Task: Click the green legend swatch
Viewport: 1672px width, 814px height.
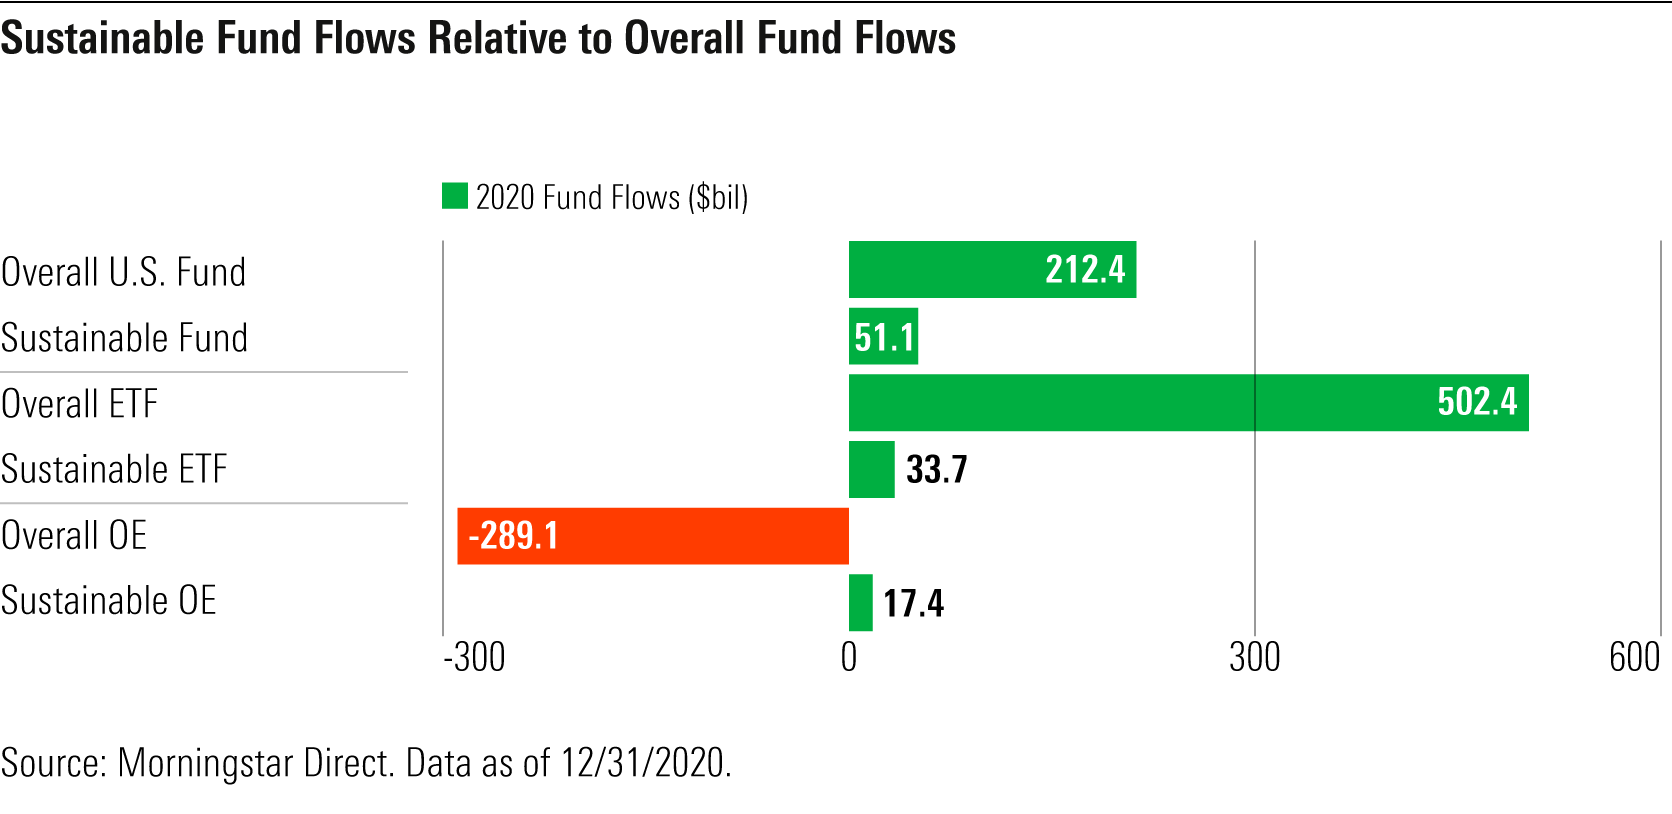Action: tap(455, 196)
